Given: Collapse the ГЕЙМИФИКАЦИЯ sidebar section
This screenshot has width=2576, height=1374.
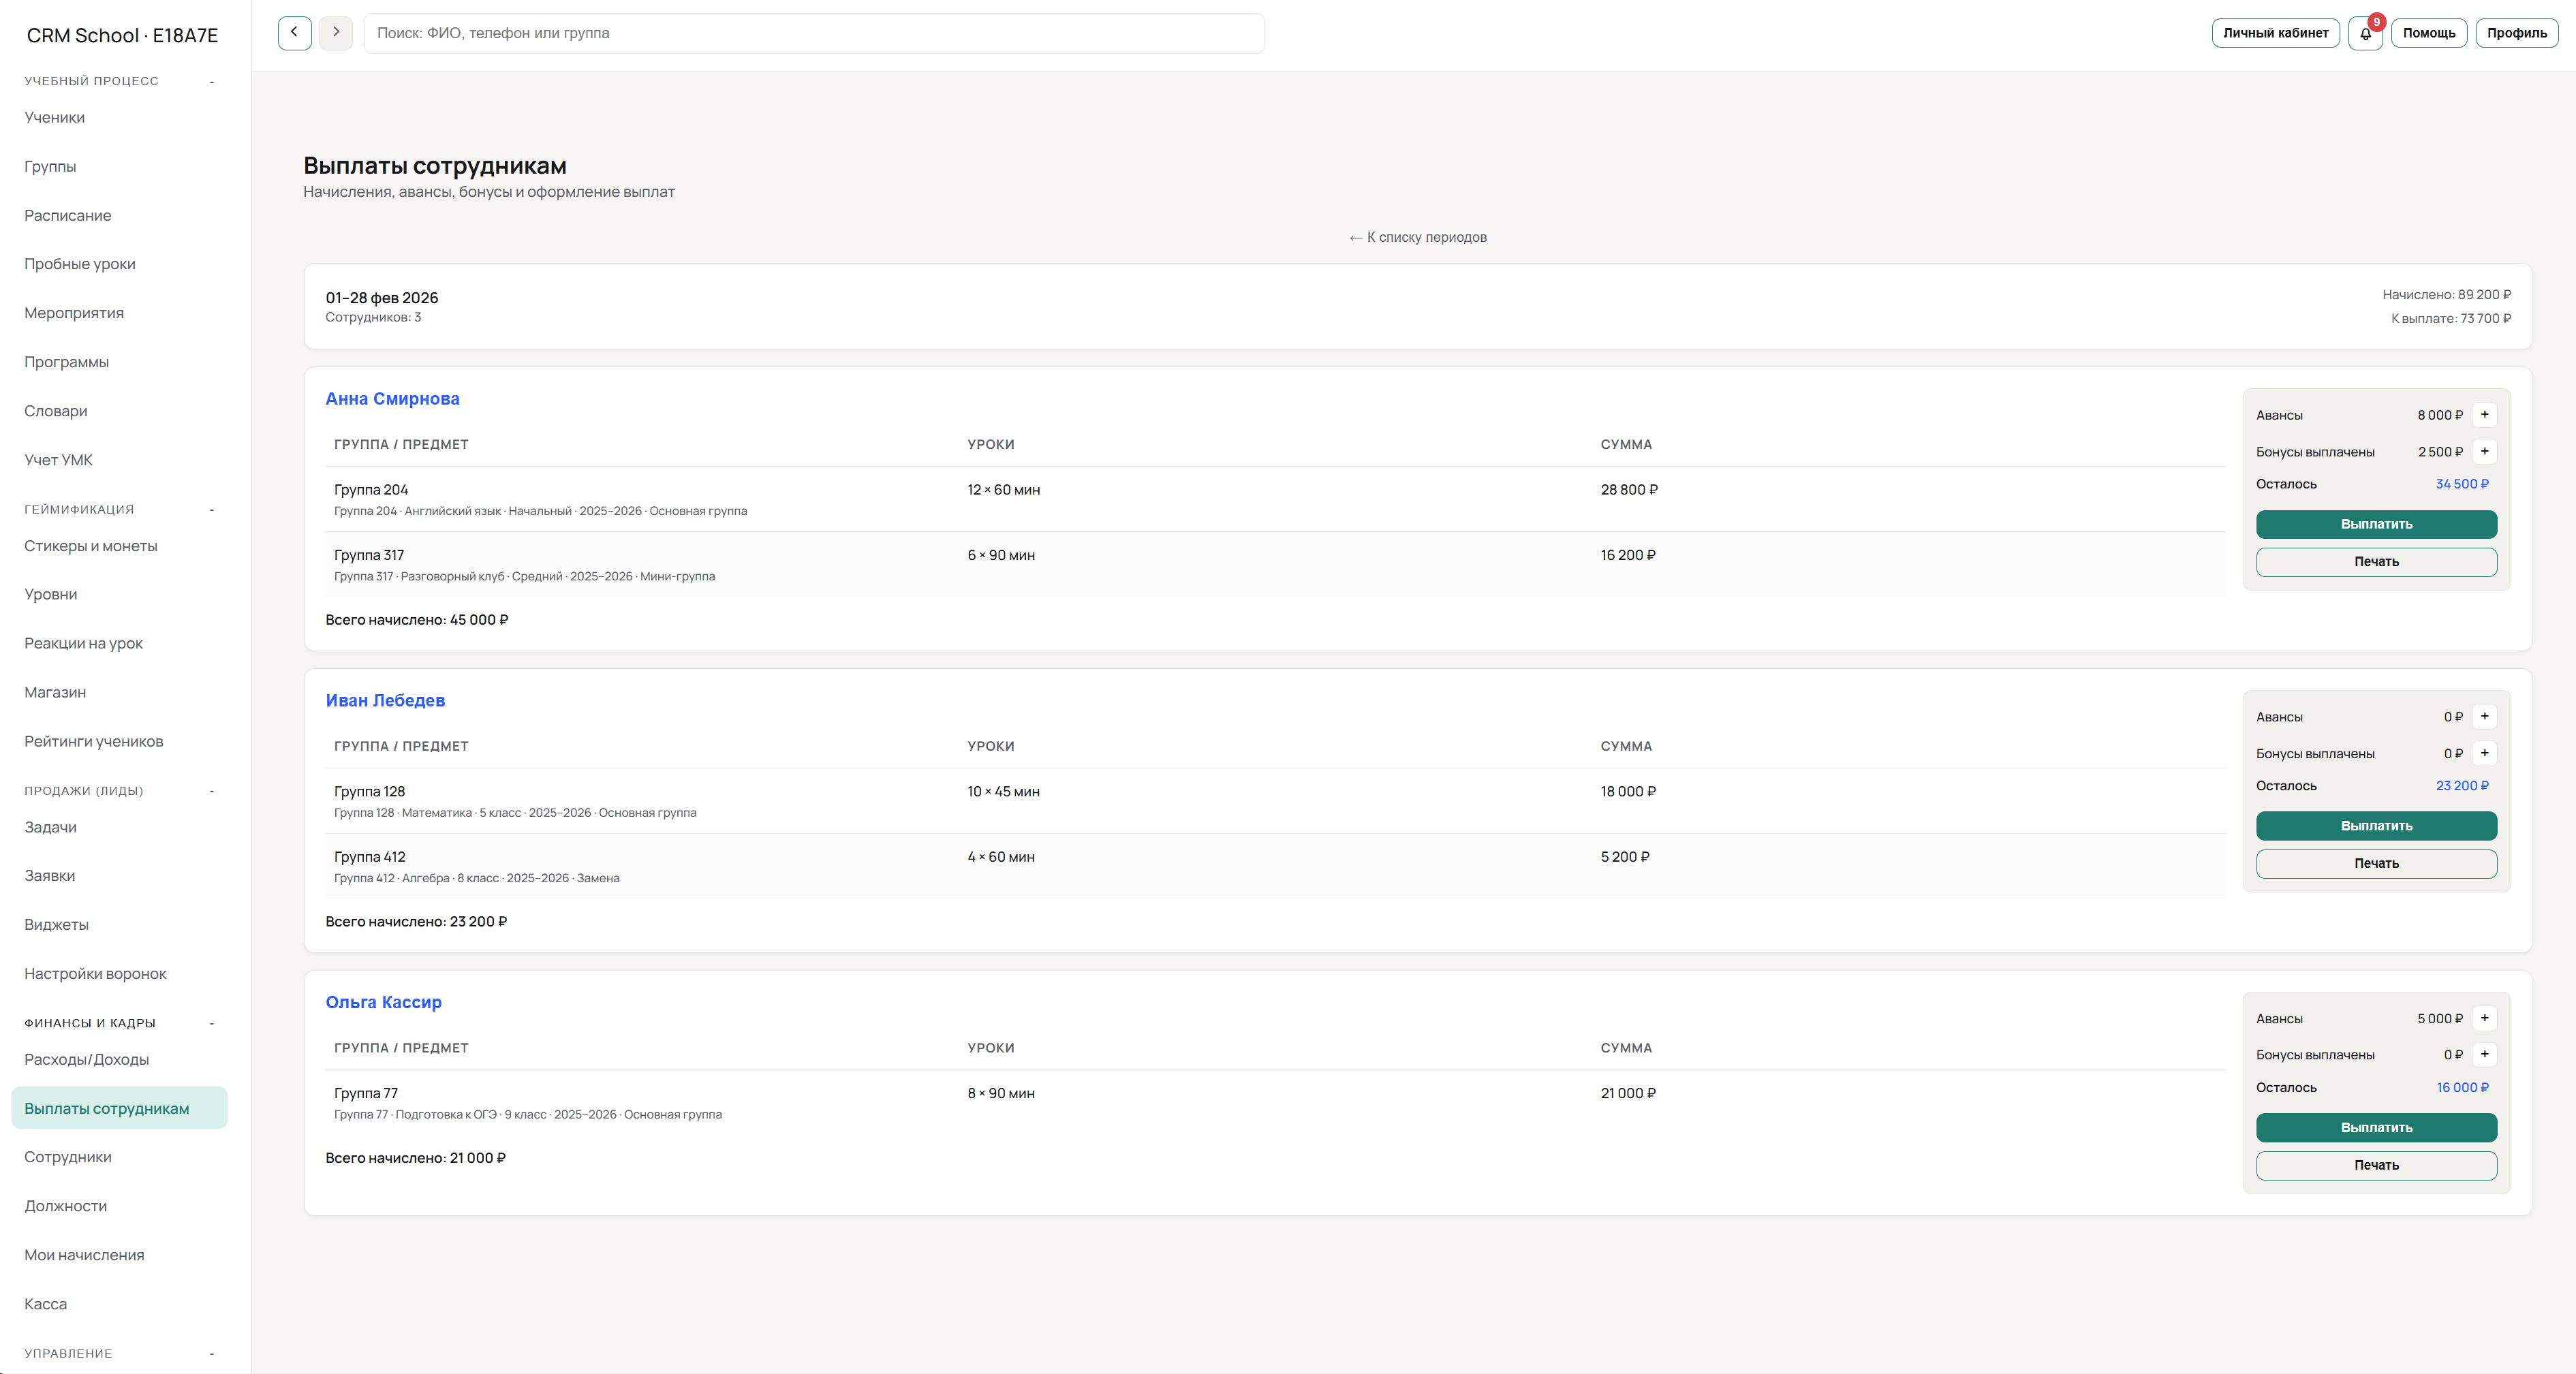Looking at the screenshot, I should point(212,509).
